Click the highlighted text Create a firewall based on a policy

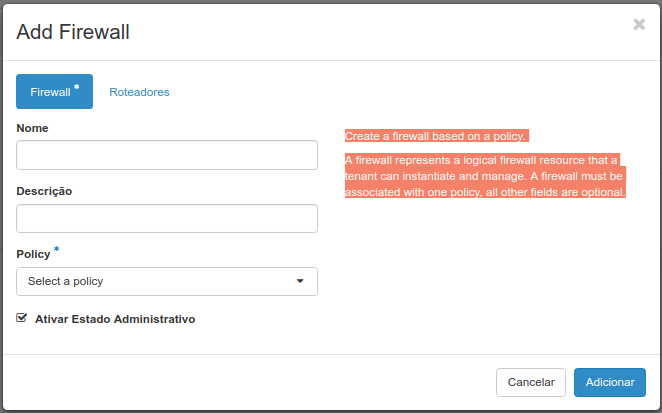pyautogui.click(x=435, y=136)
